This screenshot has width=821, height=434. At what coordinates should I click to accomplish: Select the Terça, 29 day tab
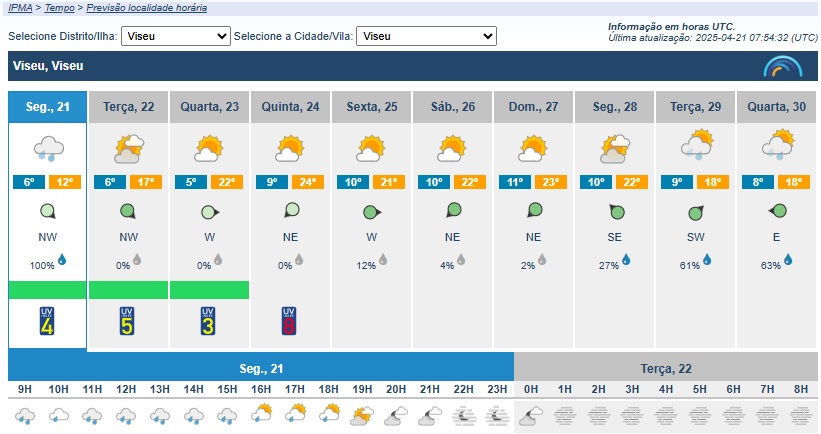[696, 107]
